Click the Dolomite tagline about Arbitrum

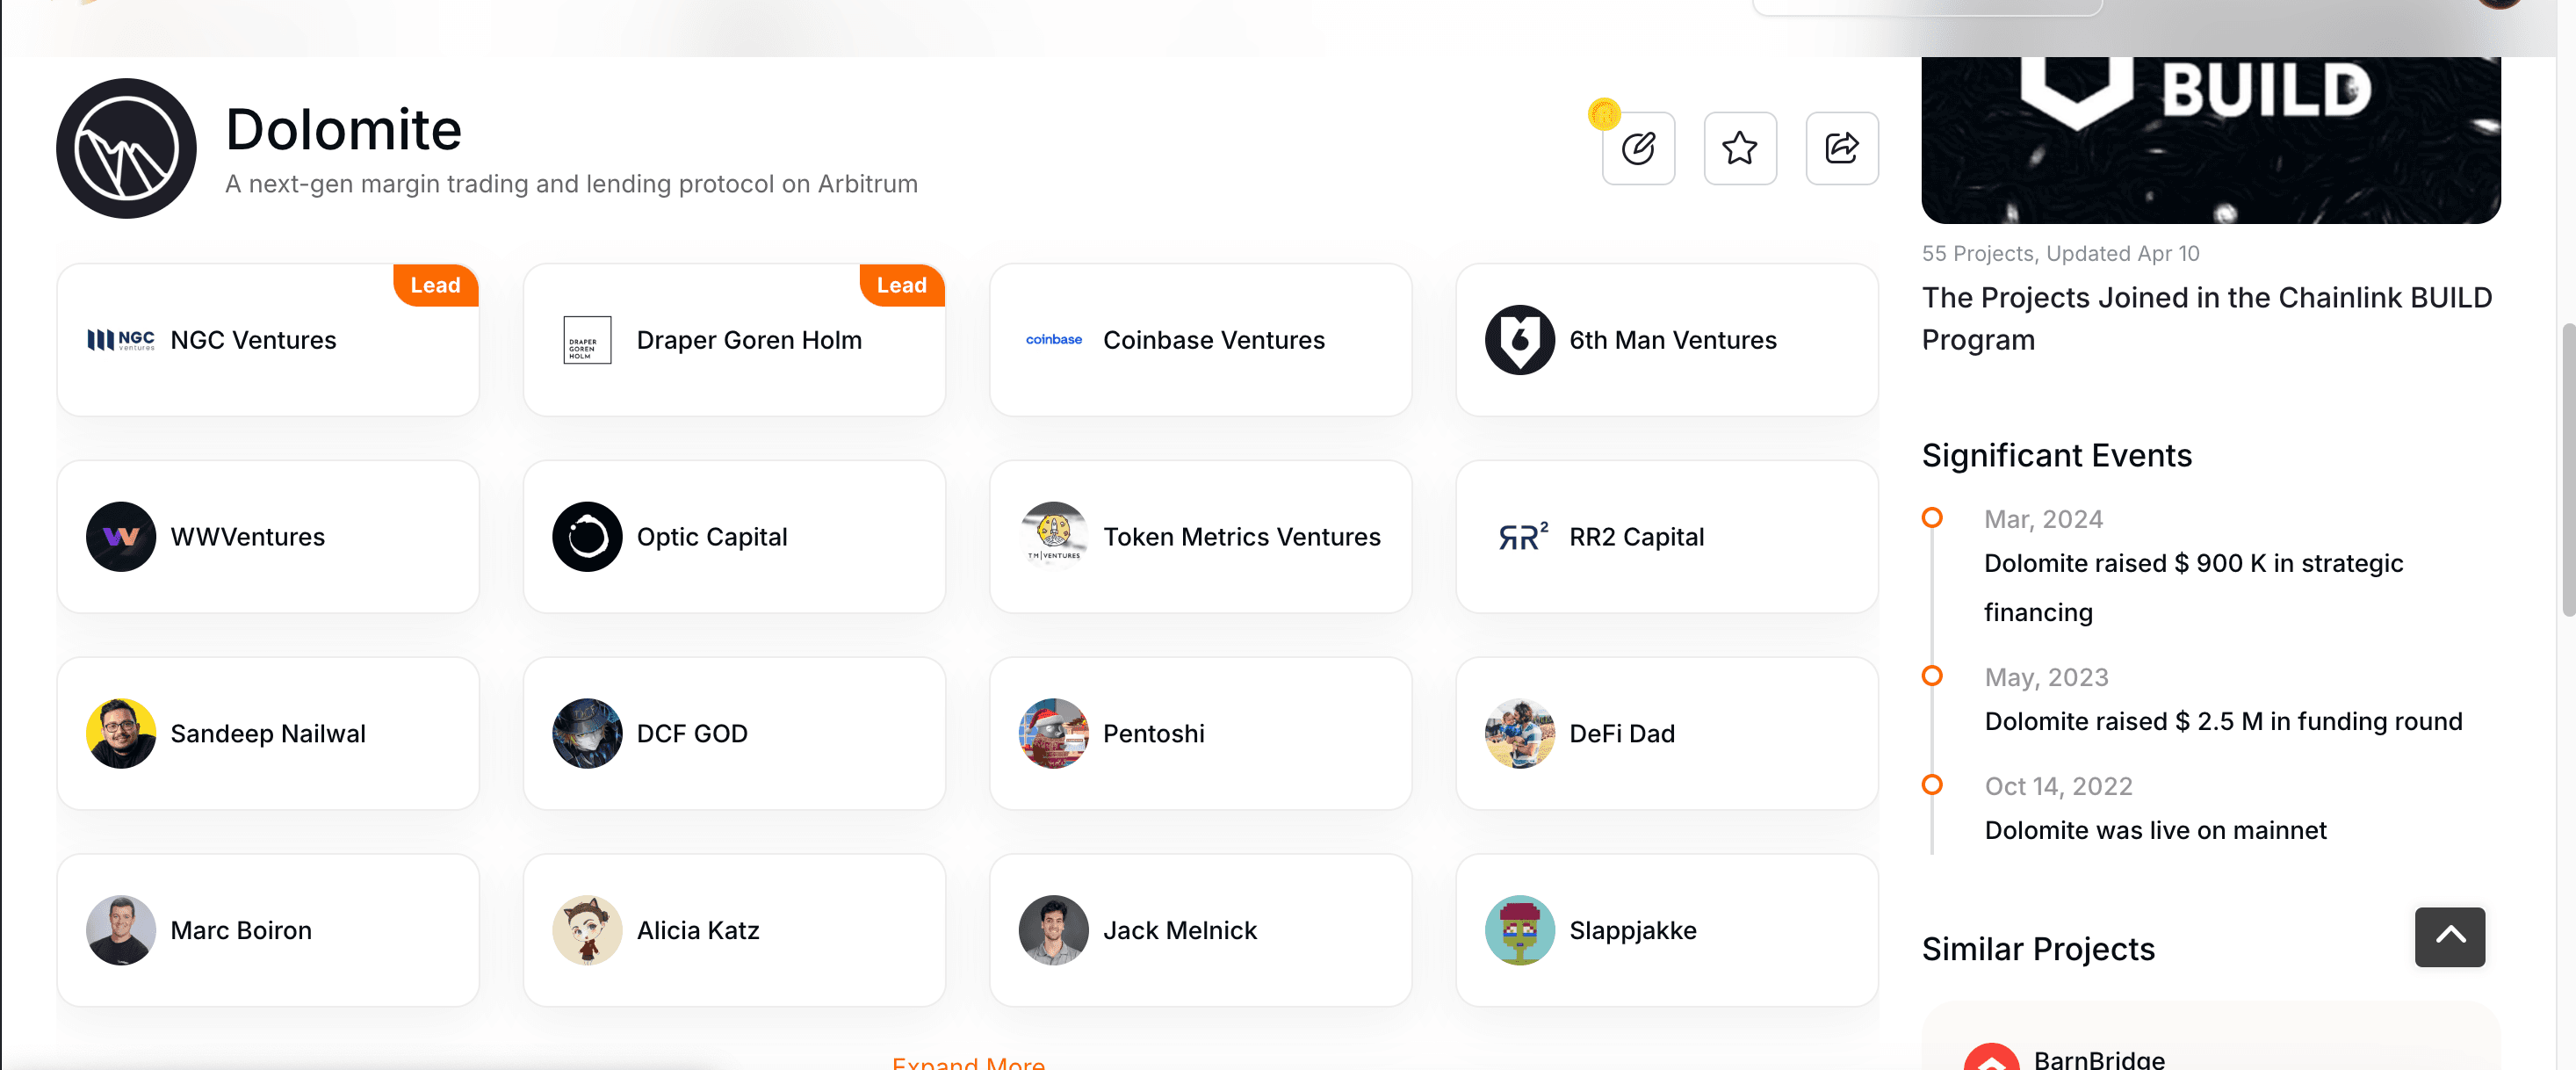(571, 184)
